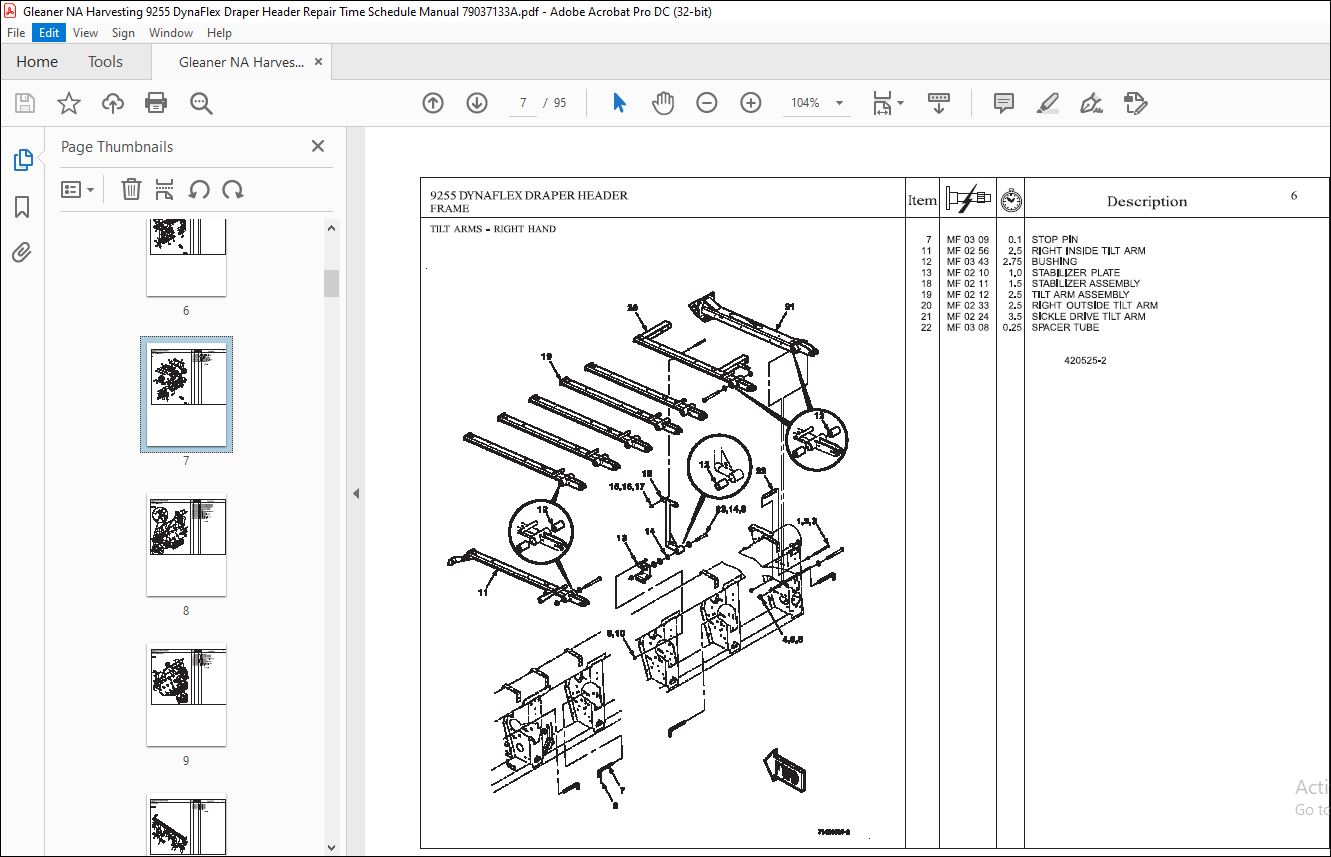
Task: Zoom in with the plus icon
Action: tap(751, 103)
